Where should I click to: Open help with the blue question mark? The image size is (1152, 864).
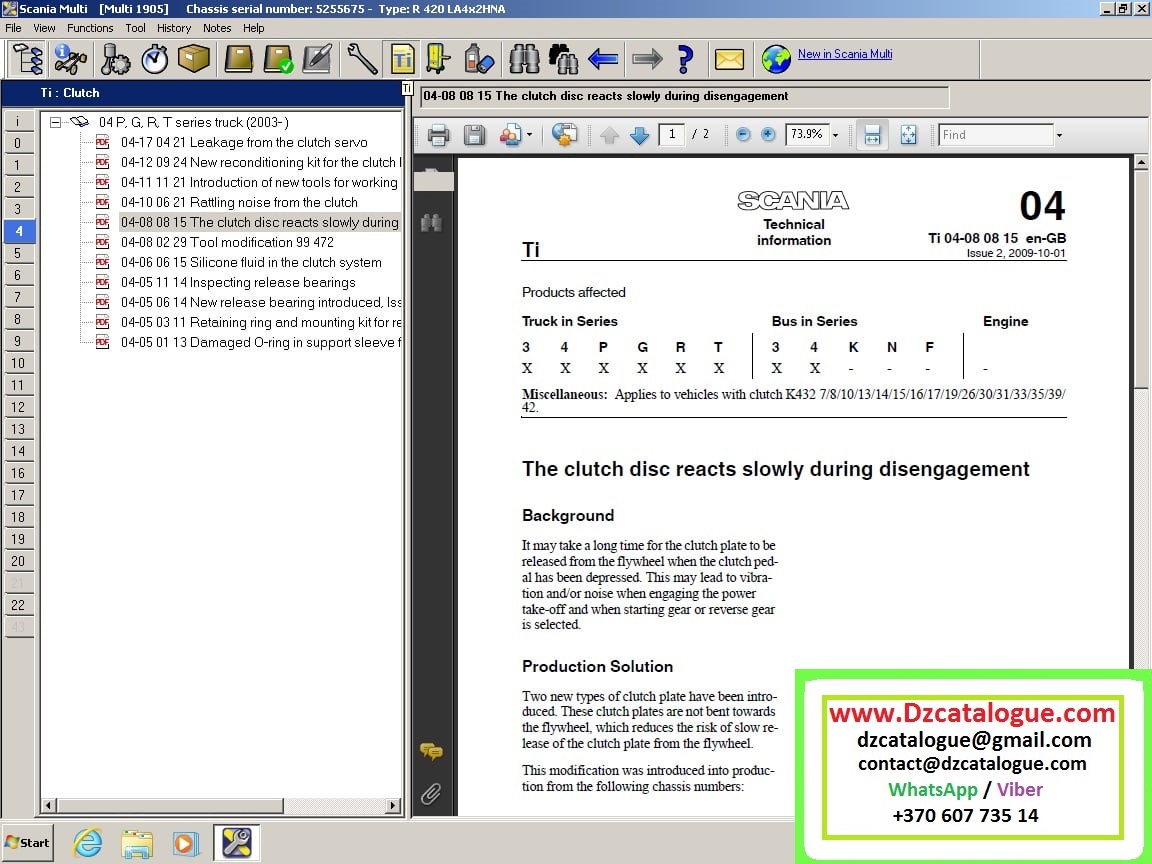pos(685,59)
